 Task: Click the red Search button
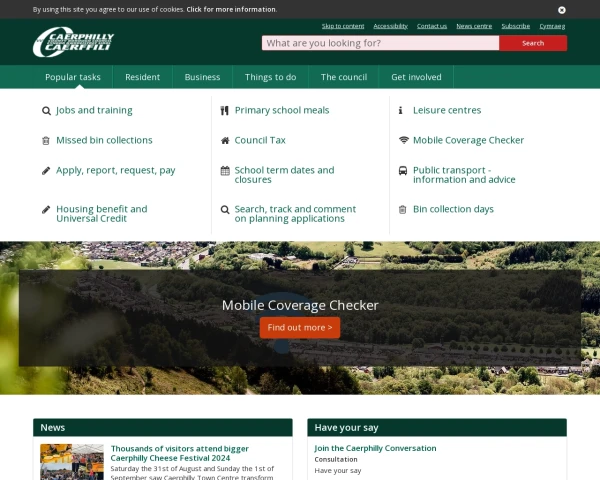[533, 43]
